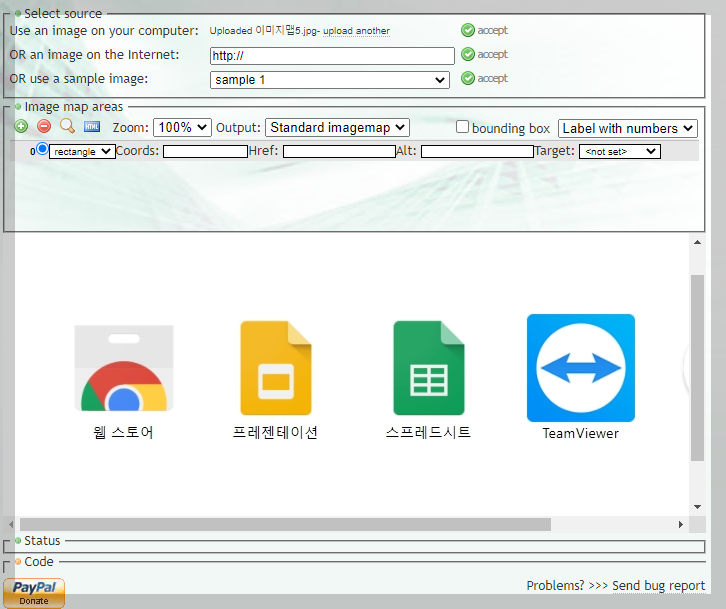Image resolution: width=726 pixels, height=609 pixels.
Task: Open the Zoom 100% dropdown
Action: (x=182, y=127)
